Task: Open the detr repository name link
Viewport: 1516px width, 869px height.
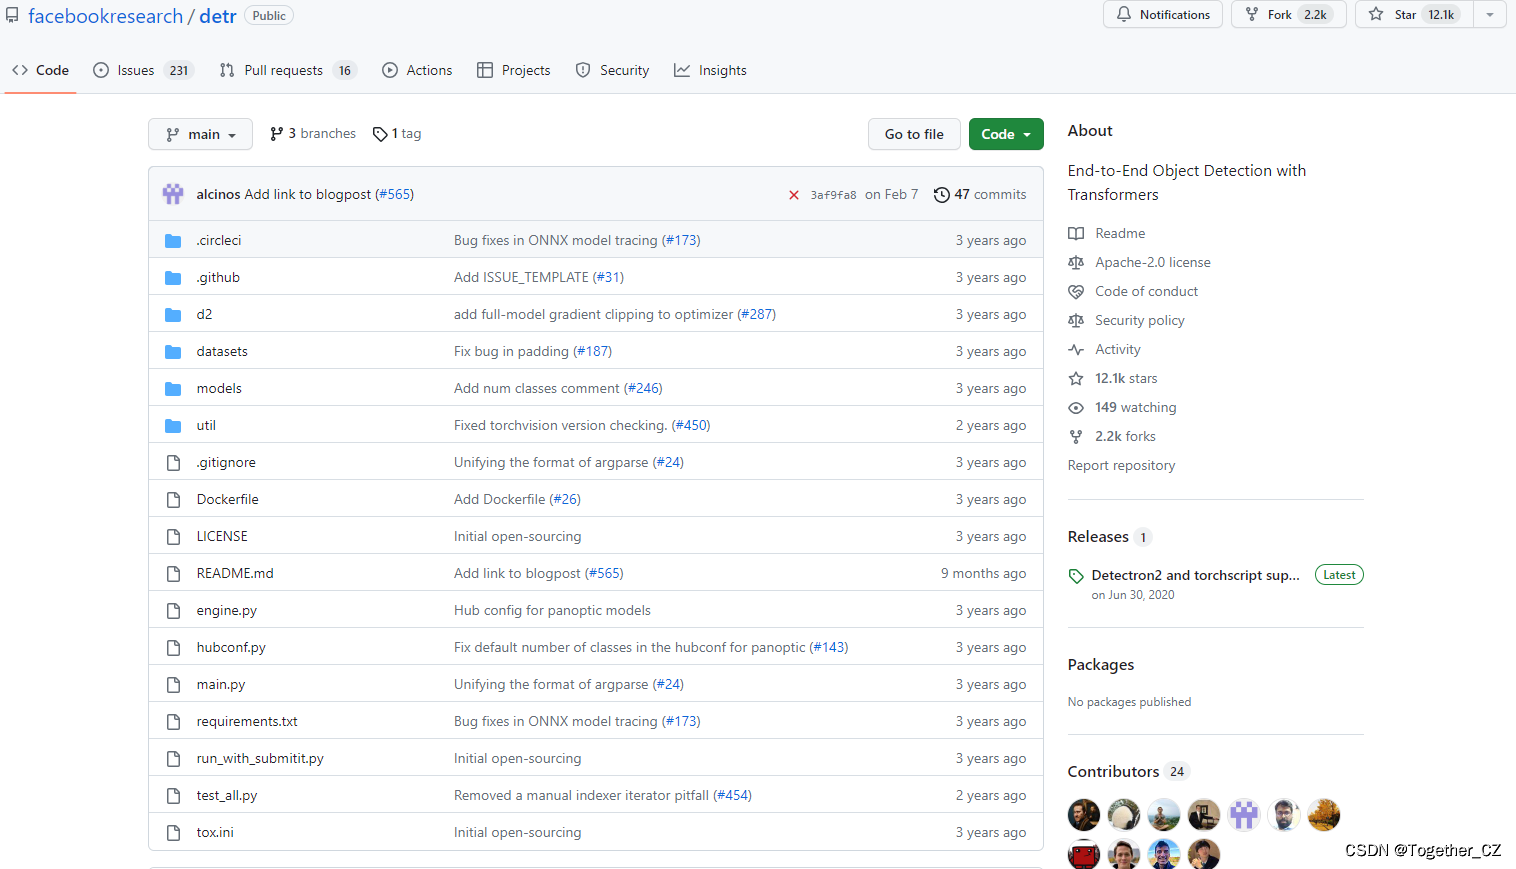Action: pyautogui.click(x=218, y=16)
